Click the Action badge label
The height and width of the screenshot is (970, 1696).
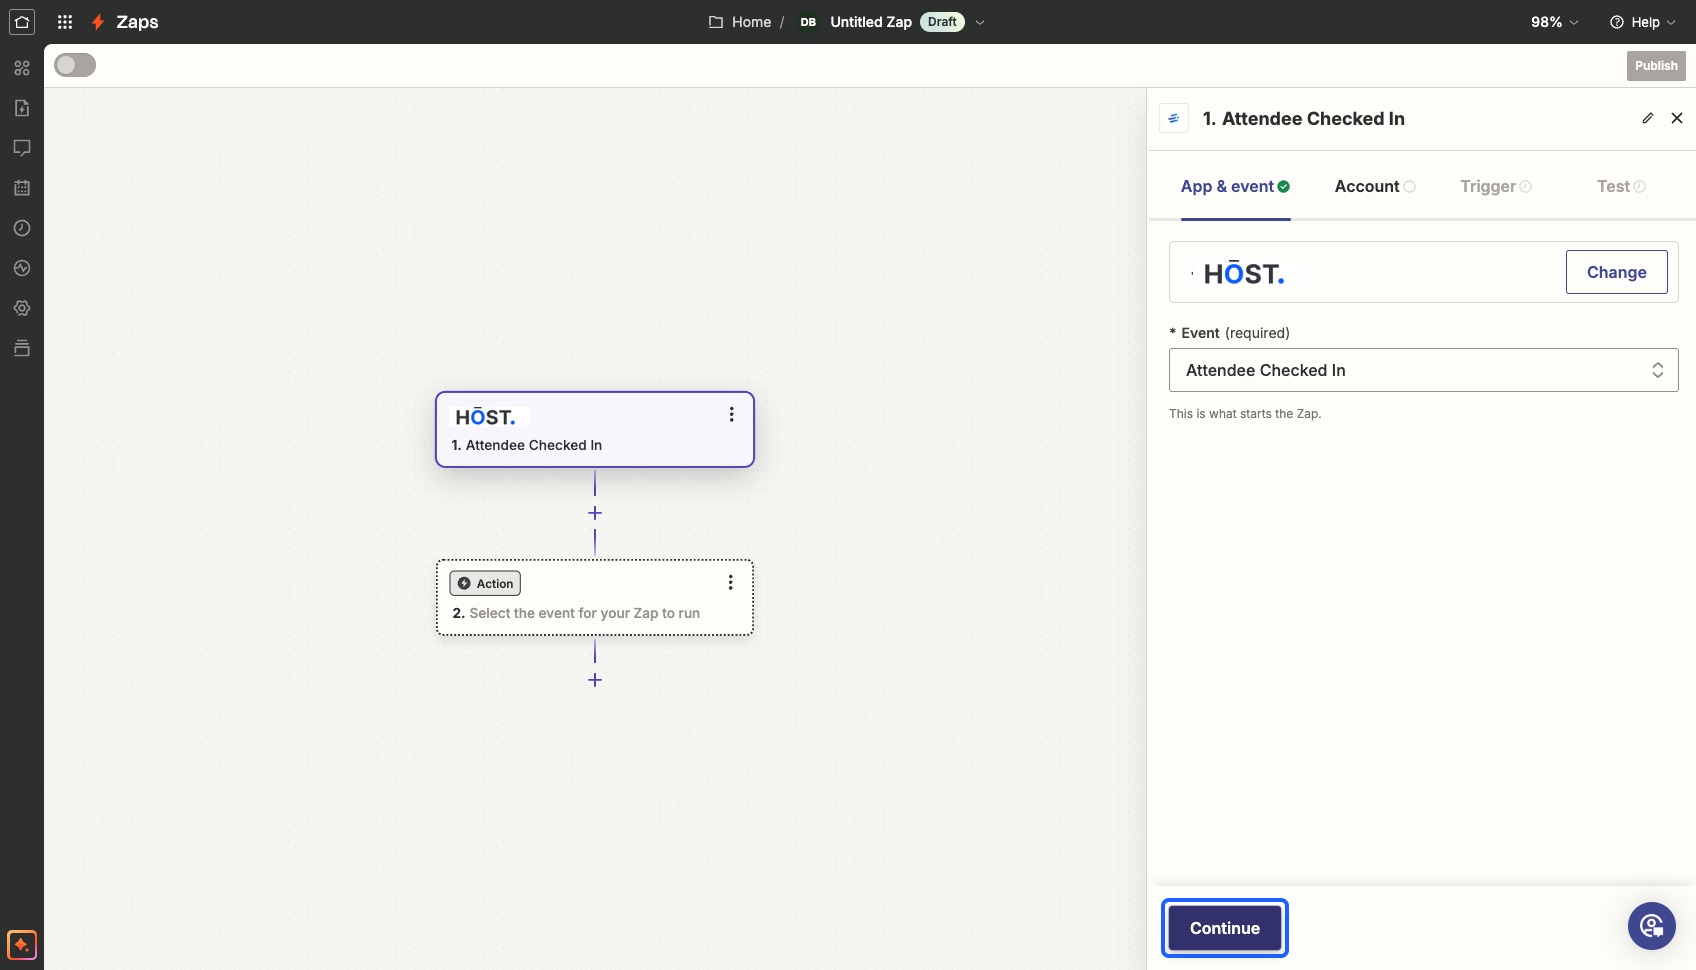(x=485, y=583)
